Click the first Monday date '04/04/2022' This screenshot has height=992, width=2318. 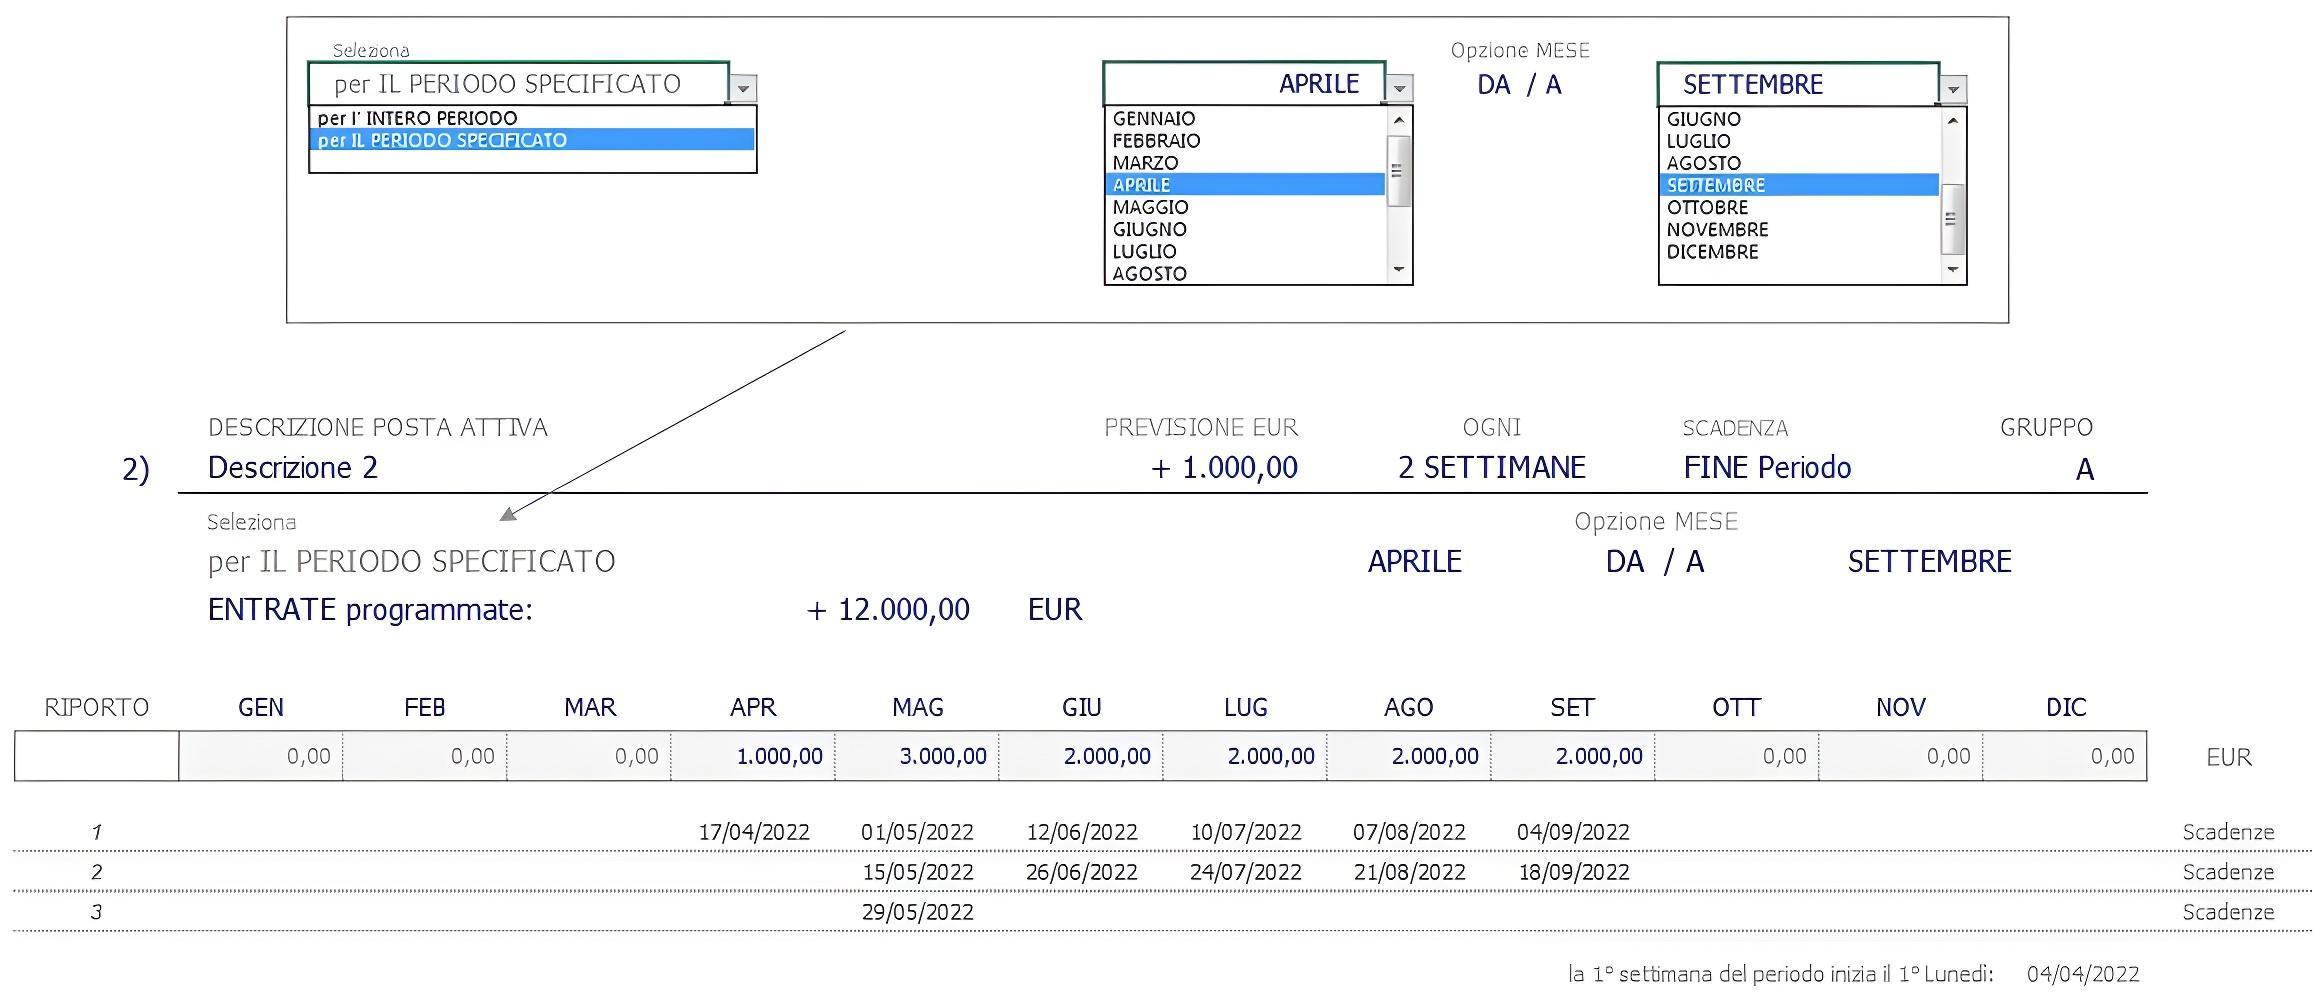pos(2084,974)
